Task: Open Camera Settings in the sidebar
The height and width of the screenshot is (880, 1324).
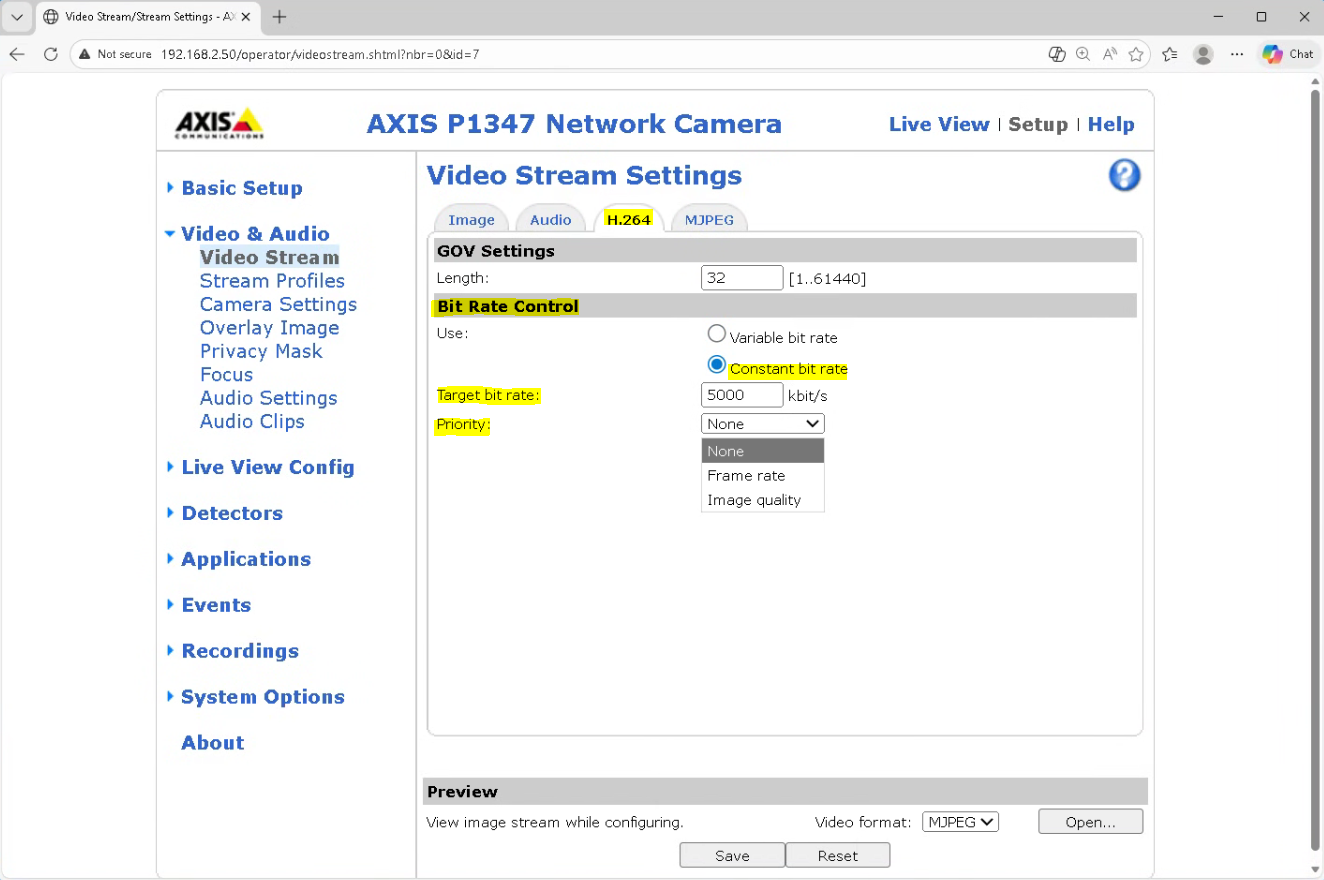Action: point(278,304)
